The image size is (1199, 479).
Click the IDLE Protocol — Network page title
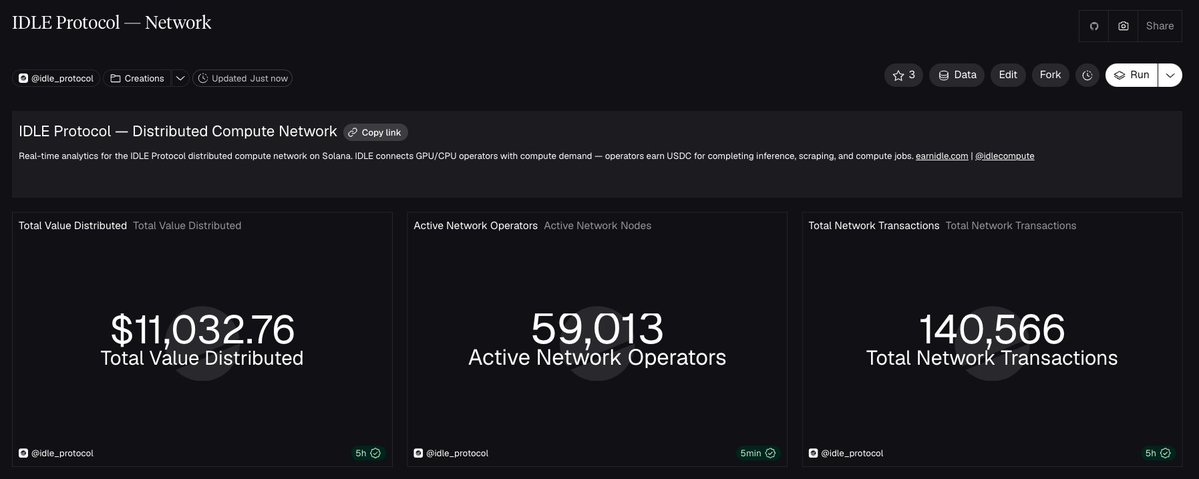tap(112, 23)
